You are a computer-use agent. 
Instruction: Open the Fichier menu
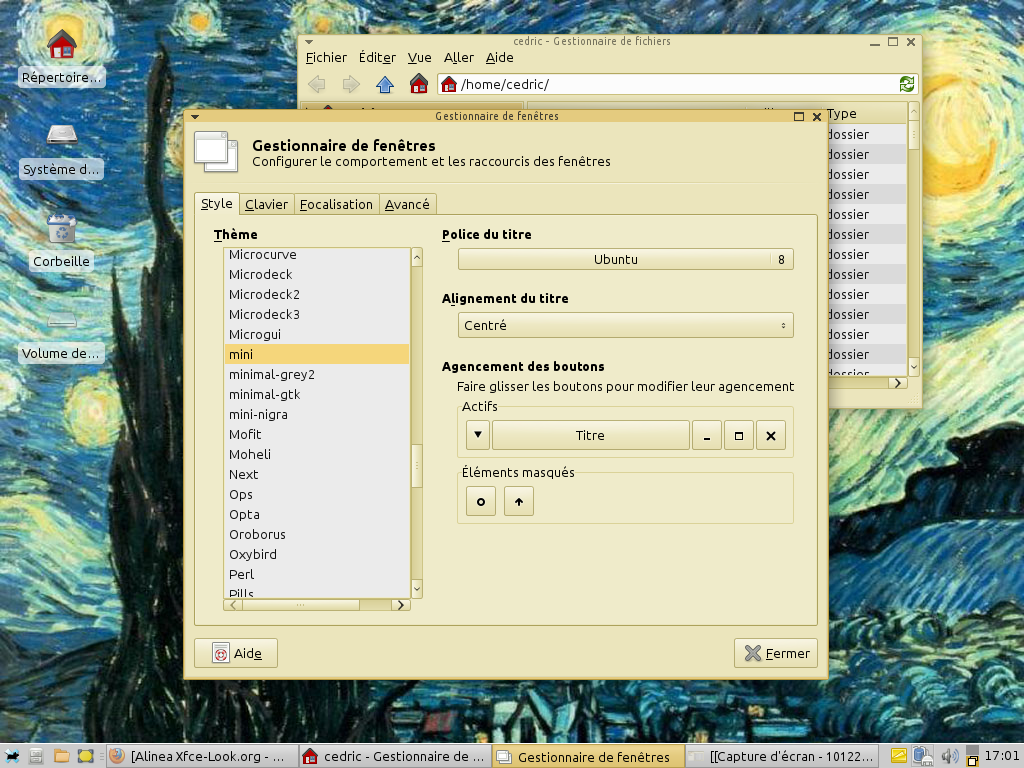pos(326,57)
